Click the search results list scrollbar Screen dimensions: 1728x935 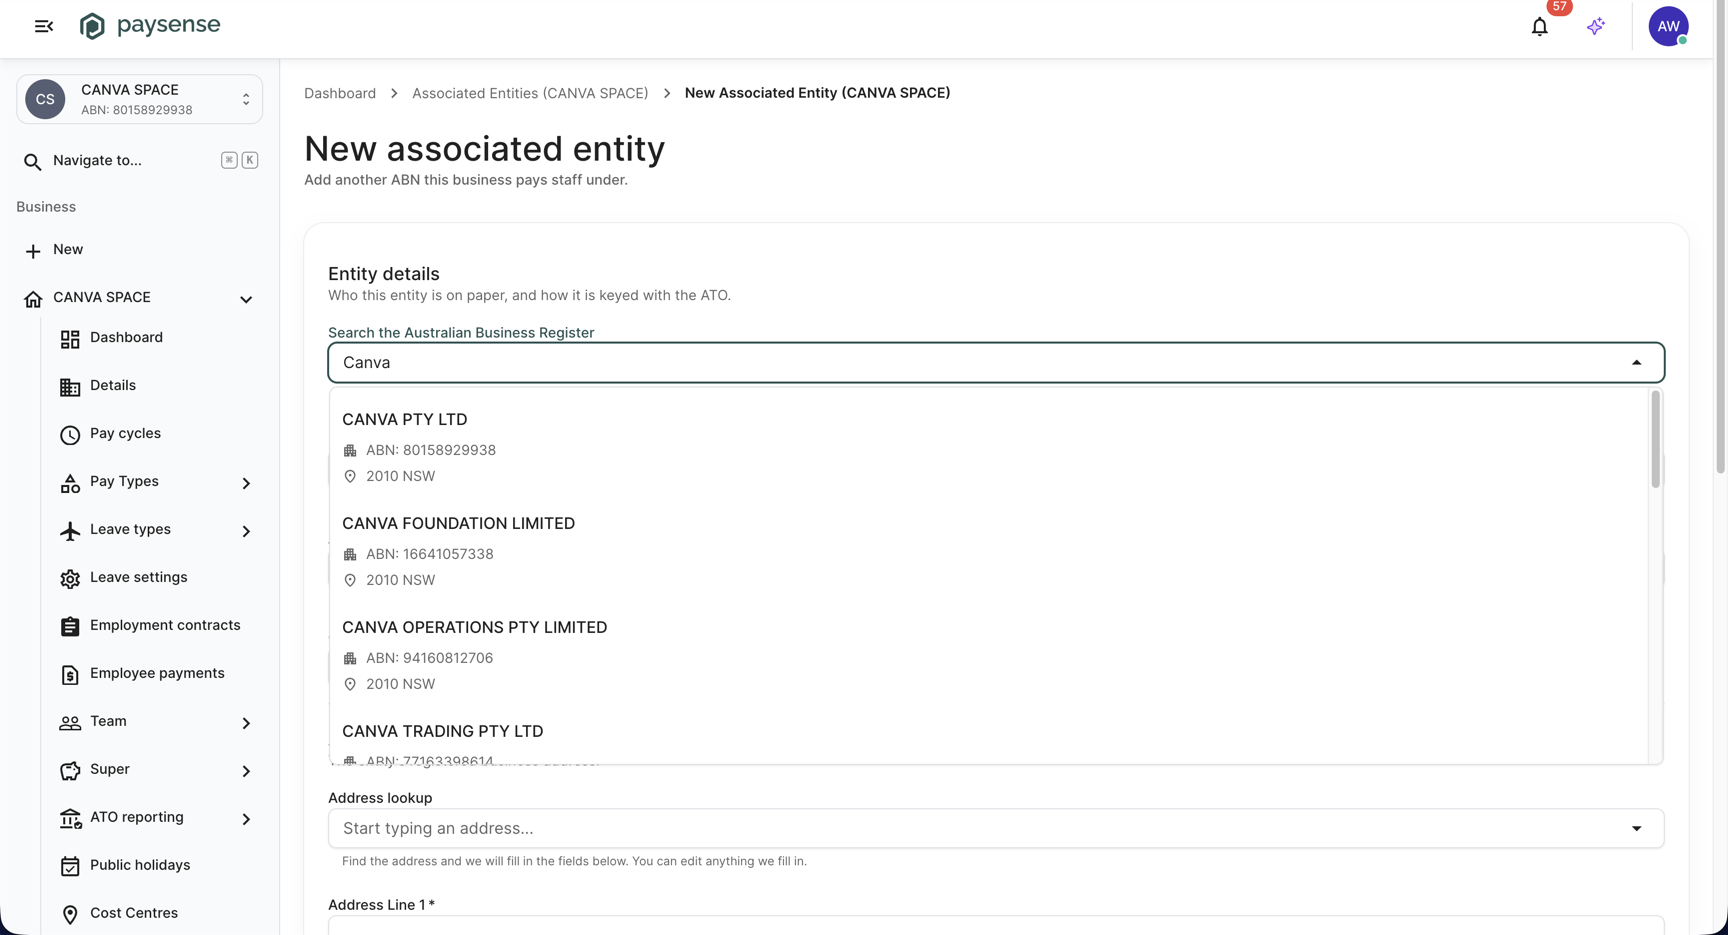click(x=1656, y=439)
